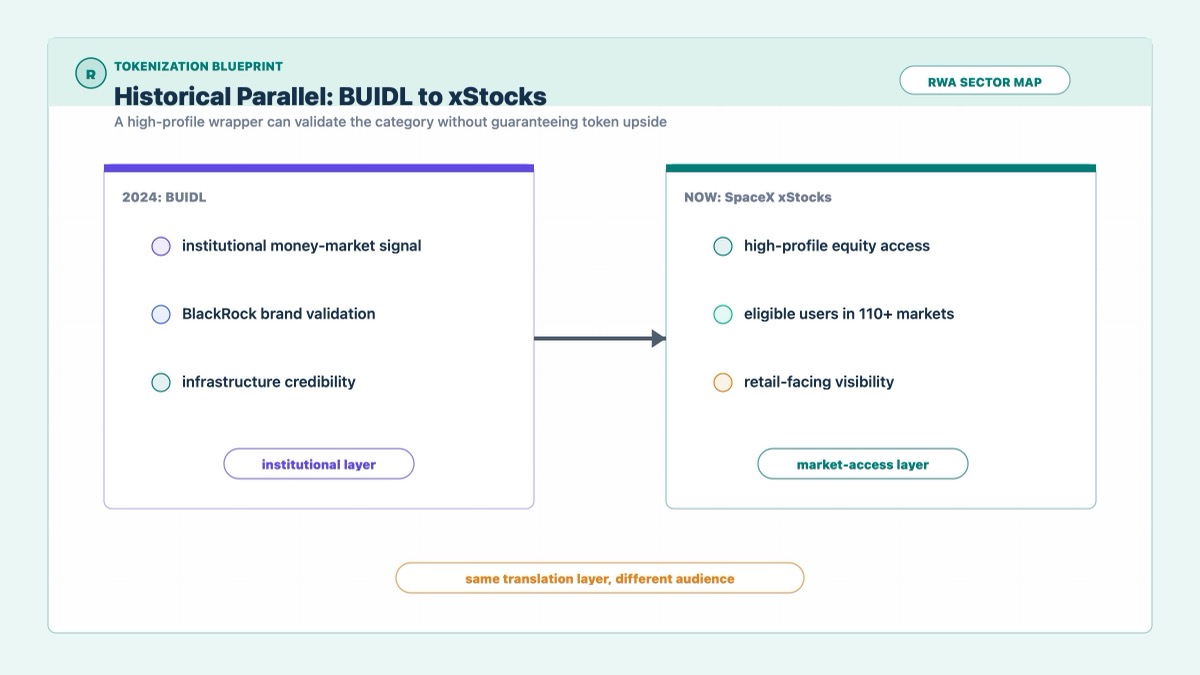
Task: Select the 2024: BUIDL card heading
Action: (164, 197)
